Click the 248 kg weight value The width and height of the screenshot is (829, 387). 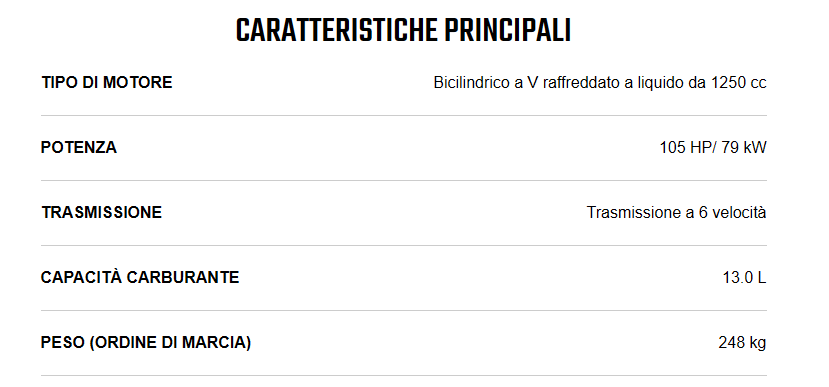[742, 343]
